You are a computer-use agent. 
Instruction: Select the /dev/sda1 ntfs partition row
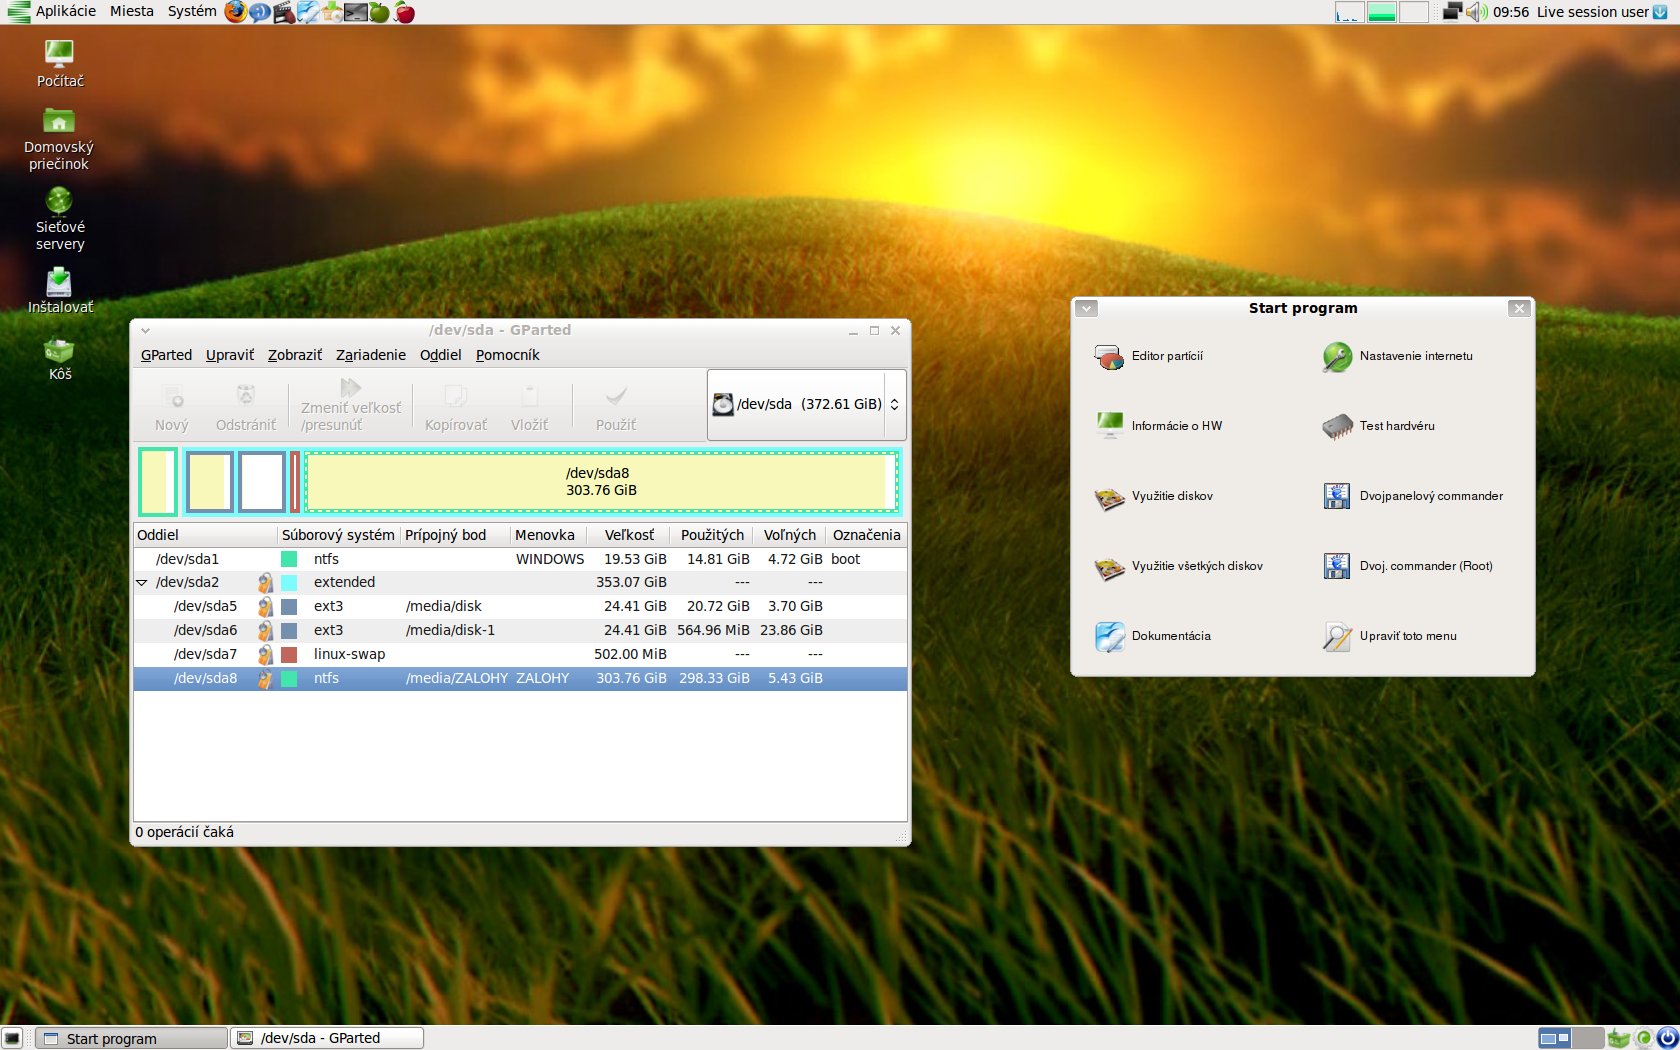(520, 559)
